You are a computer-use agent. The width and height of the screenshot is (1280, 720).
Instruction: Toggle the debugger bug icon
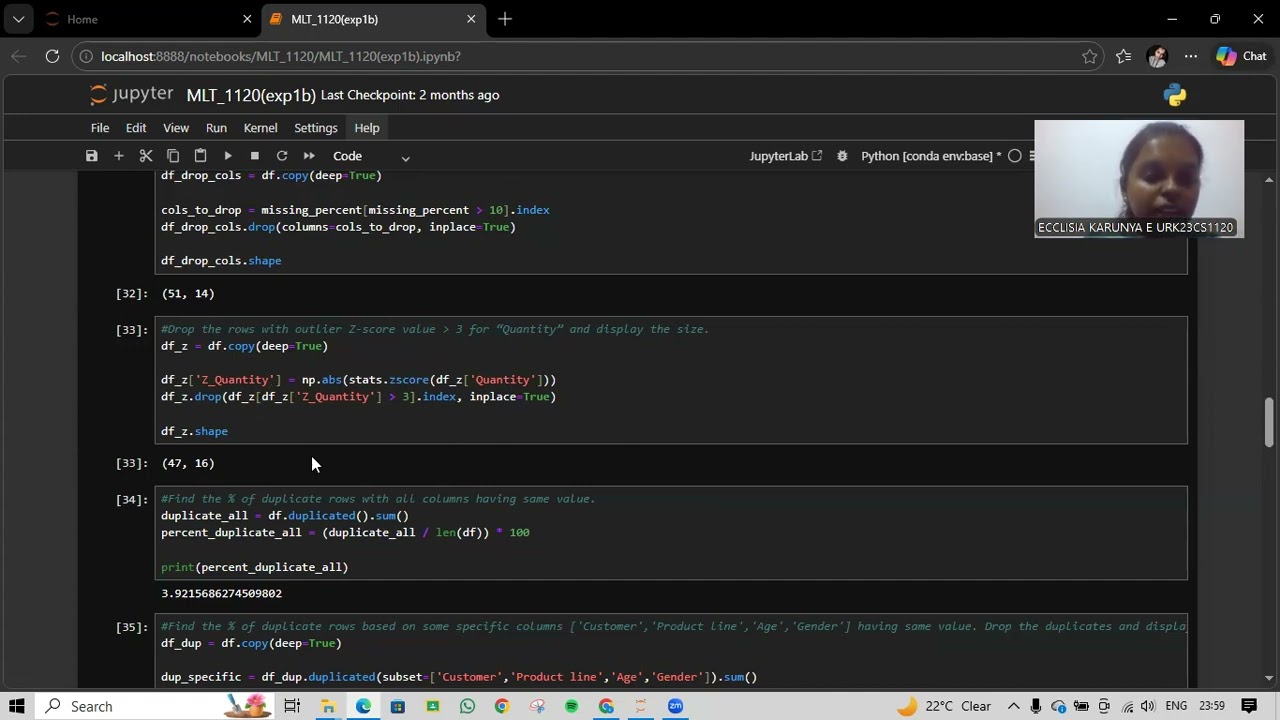pyautogui.click(x=842, y=156)
